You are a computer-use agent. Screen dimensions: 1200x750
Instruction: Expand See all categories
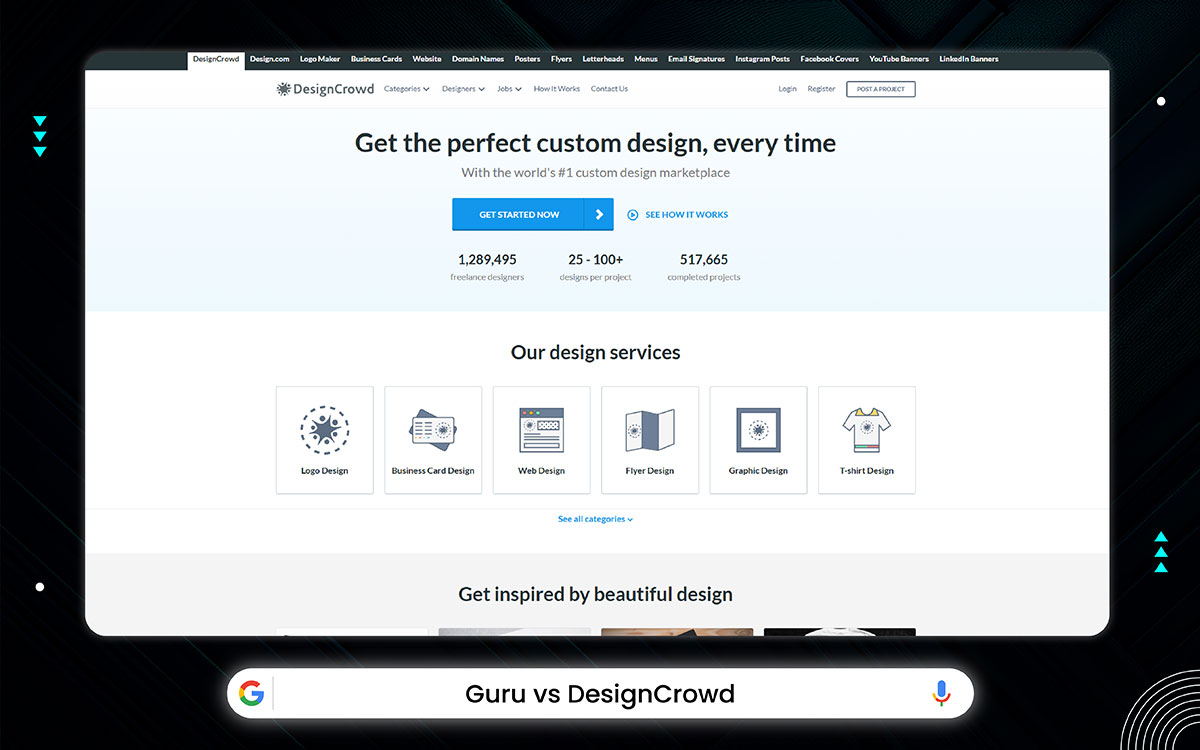point(596,519)
